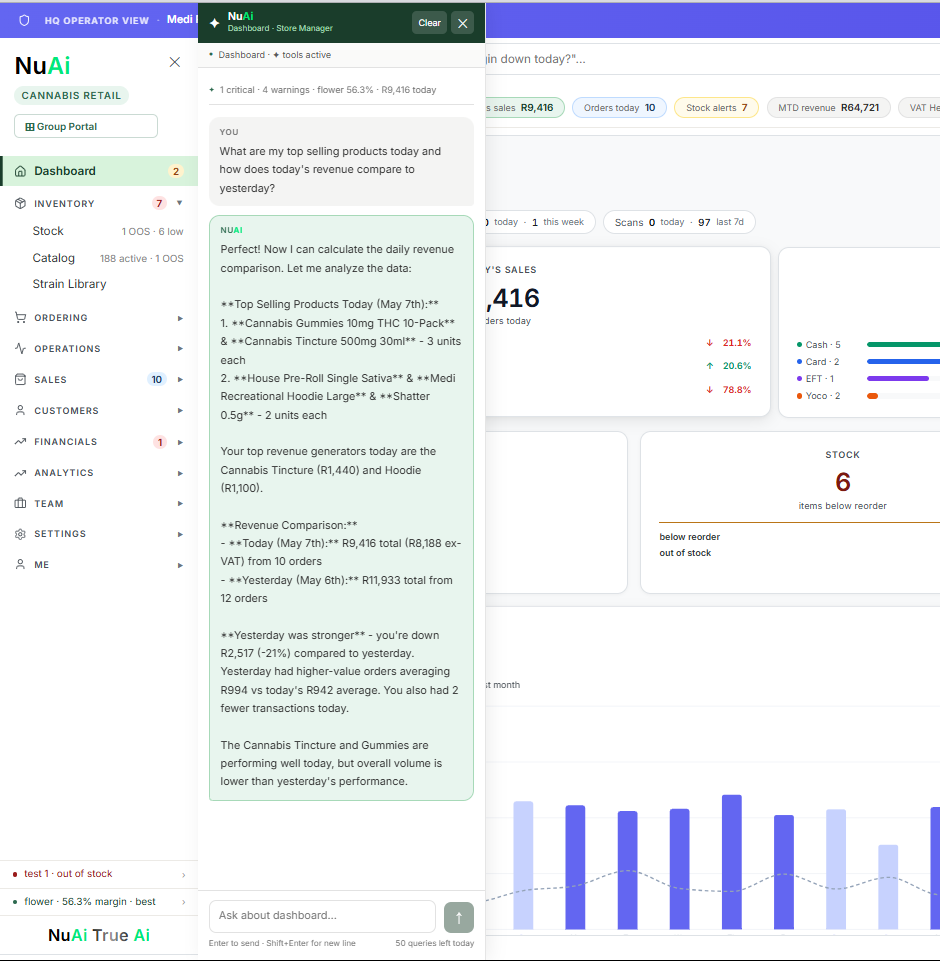Expand the Settings section arrow
940x961 pixels.
[180, 534]
